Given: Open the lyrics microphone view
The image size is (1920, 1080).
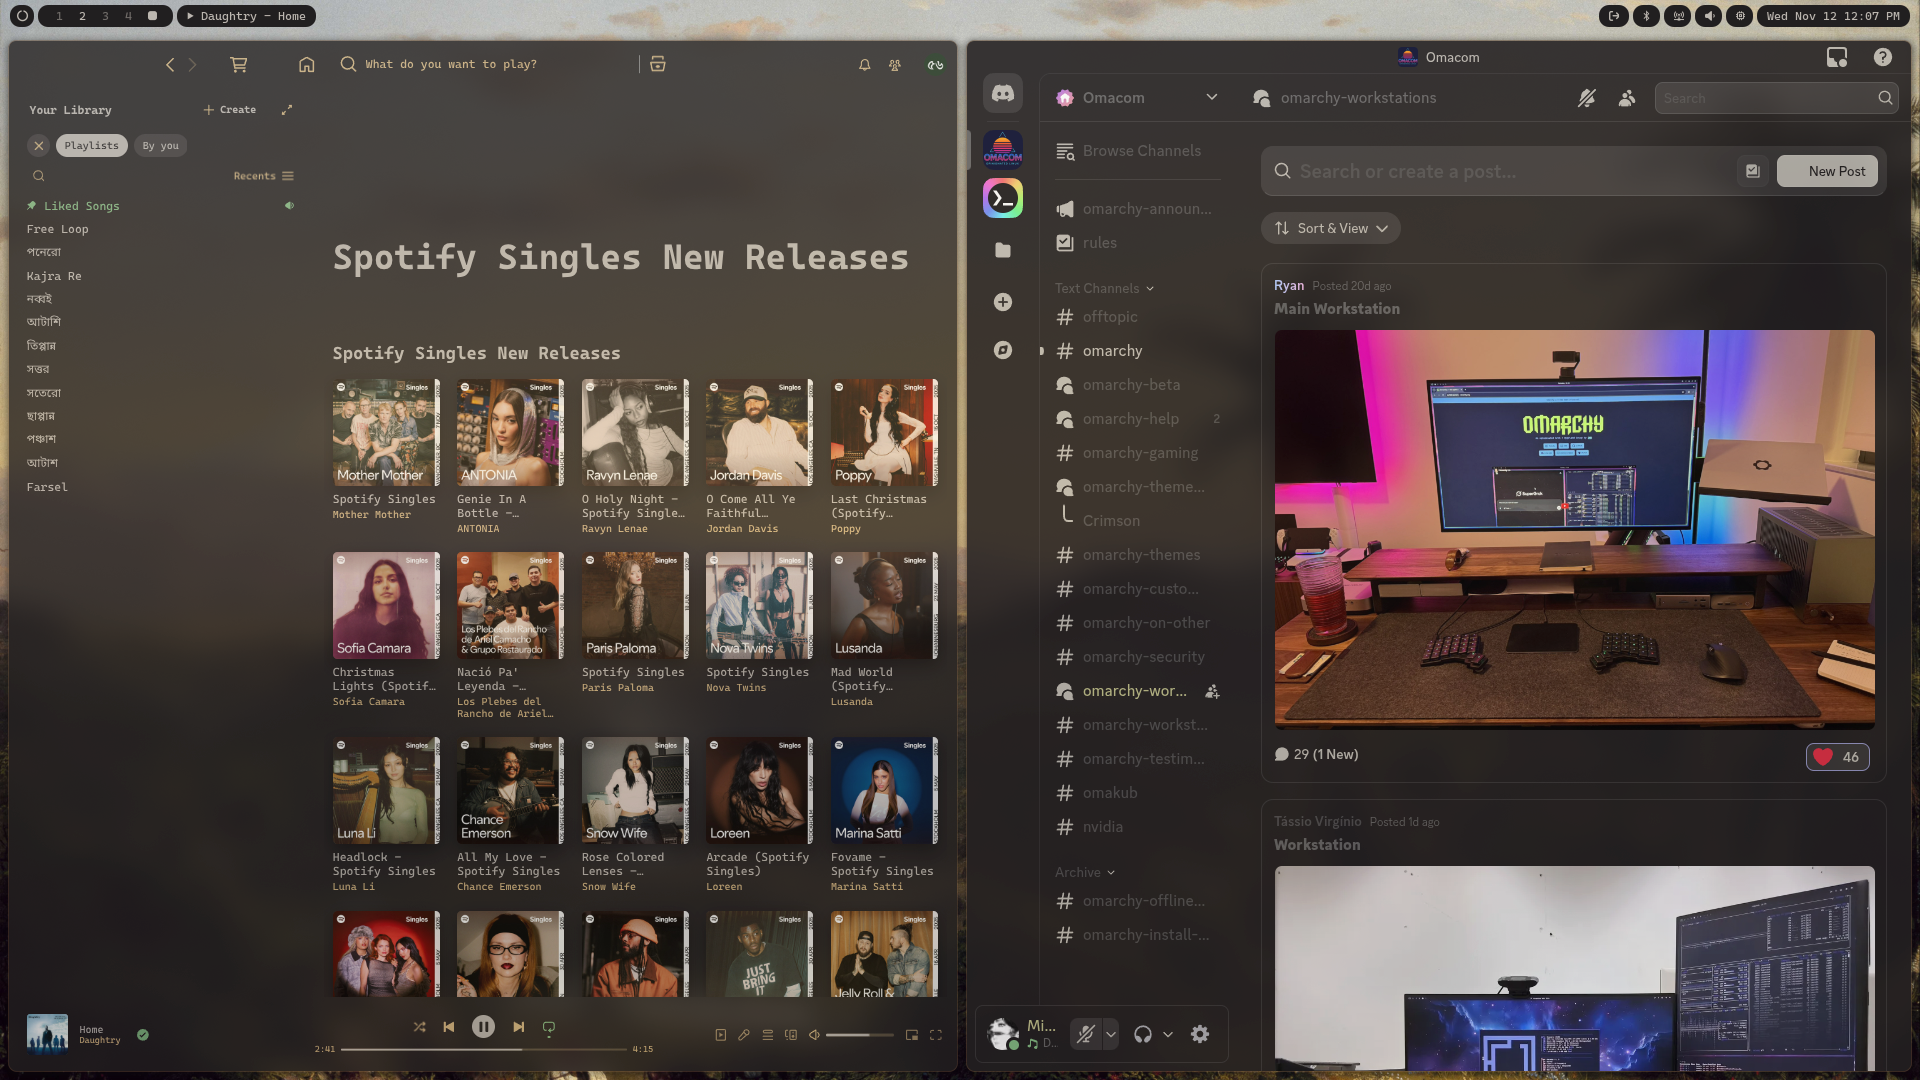Looking at the screenshot, I should click(744, 1035).
